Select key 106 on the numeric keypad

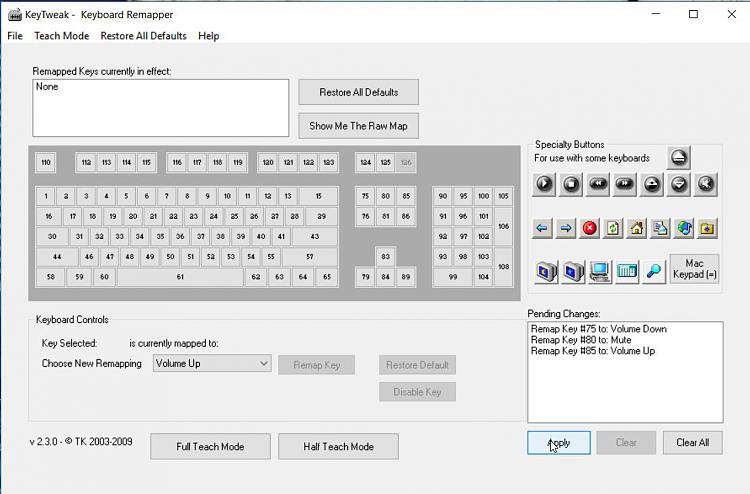[x=504, y=226]
